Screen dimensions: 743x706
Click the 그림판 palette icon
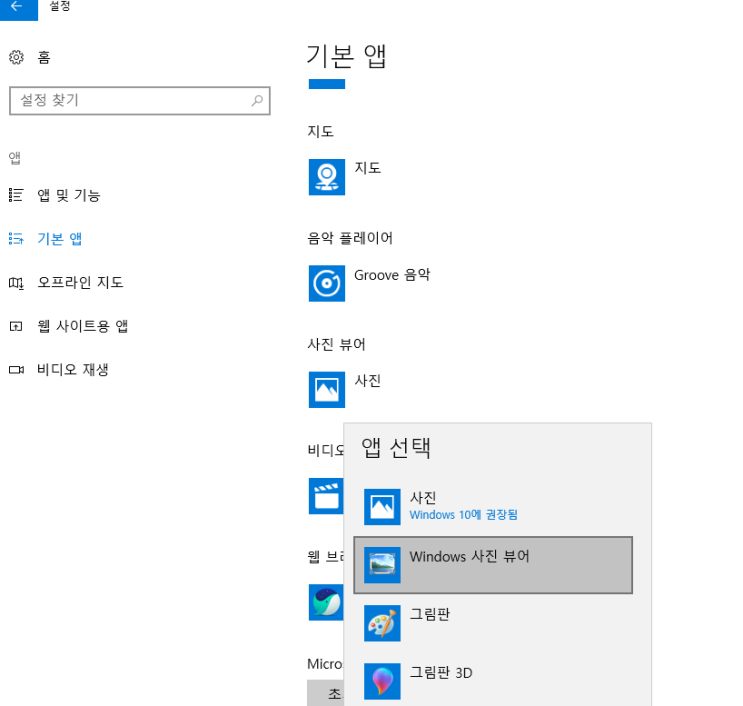[x=382, y=623]
